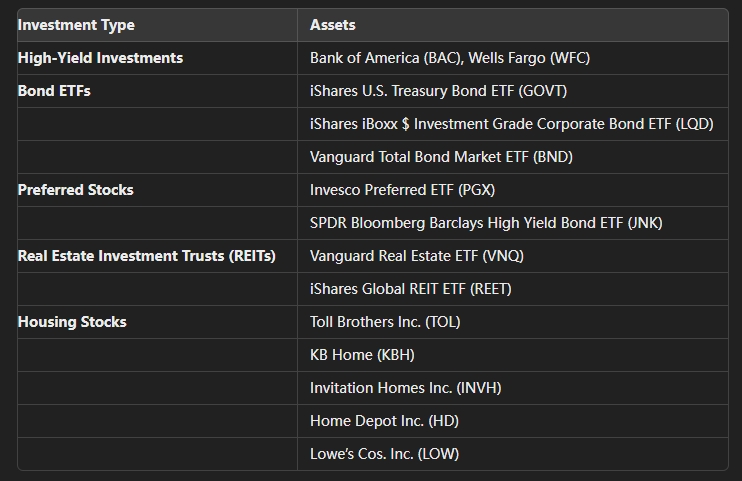The width and height of the screenshot is (742, 481).
Task: Click Invesco Preferred ETF (PGX) cell
Action: [402, 190]
